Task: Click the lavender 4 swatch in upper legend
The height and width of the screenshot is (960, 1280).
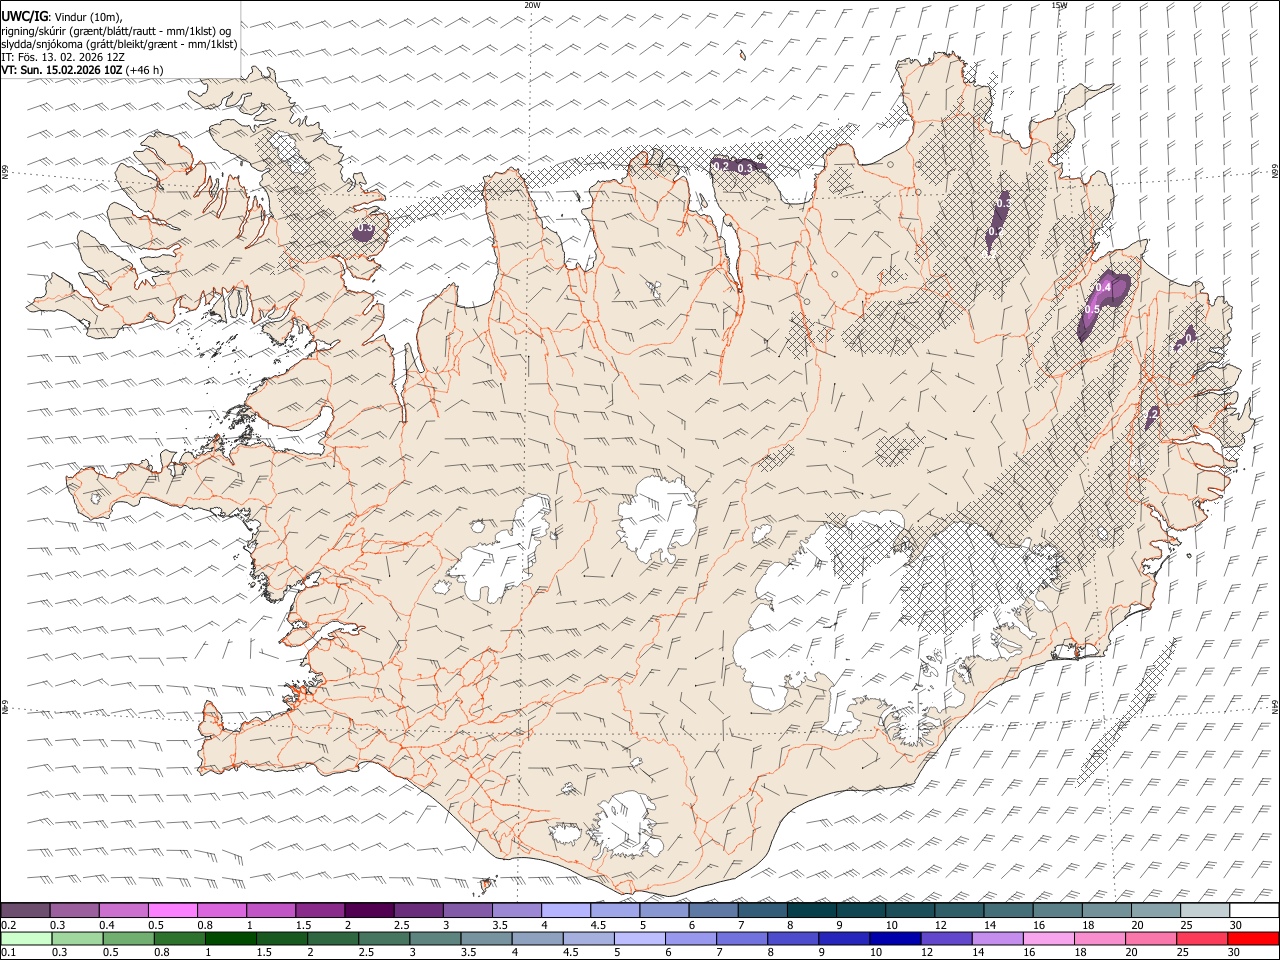Action: tap(566, 911)
